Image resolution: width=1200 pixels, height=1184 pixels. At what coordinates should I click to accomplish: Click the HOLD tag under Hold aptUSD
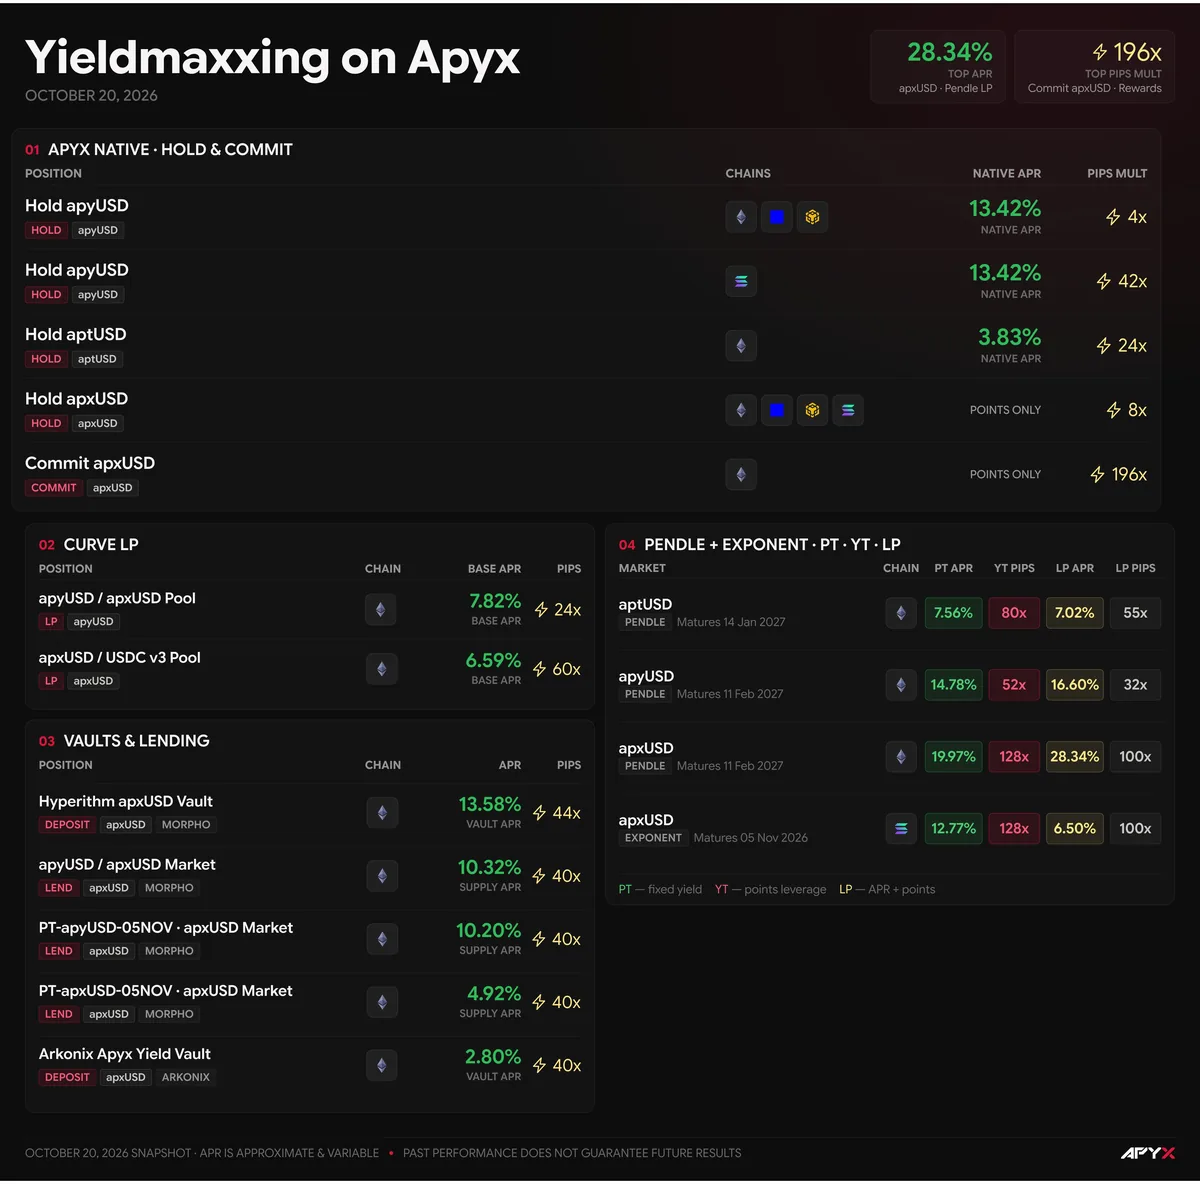(x=46, y=359)
